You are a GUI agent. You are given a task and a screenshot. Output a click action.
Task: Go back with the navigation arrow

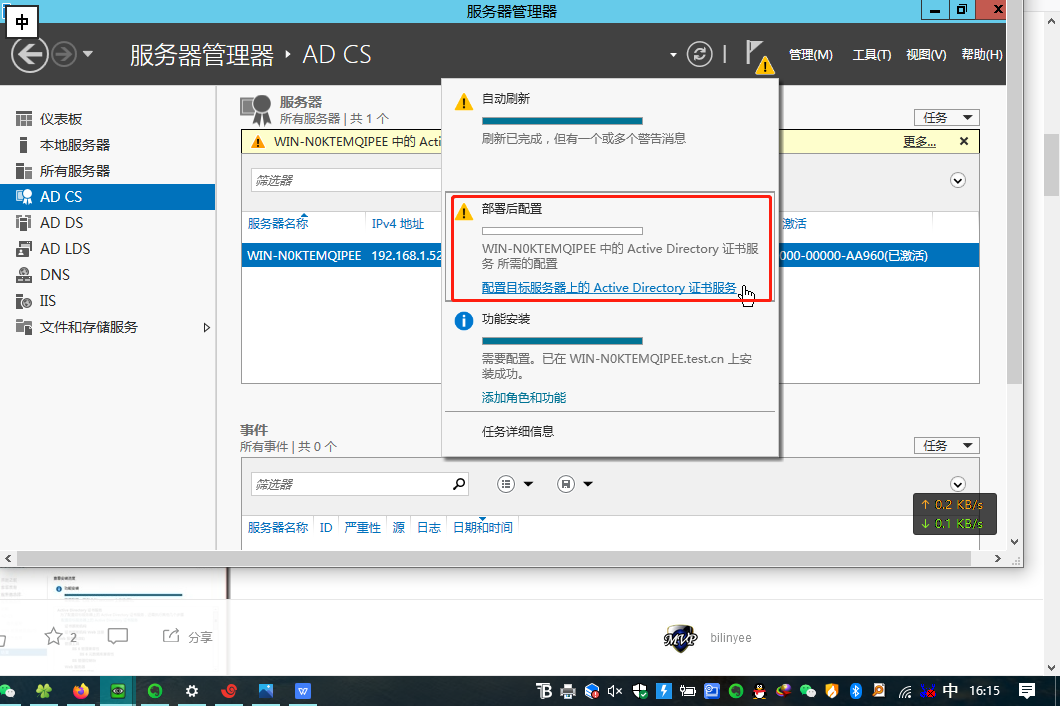[x=30, y=54]
